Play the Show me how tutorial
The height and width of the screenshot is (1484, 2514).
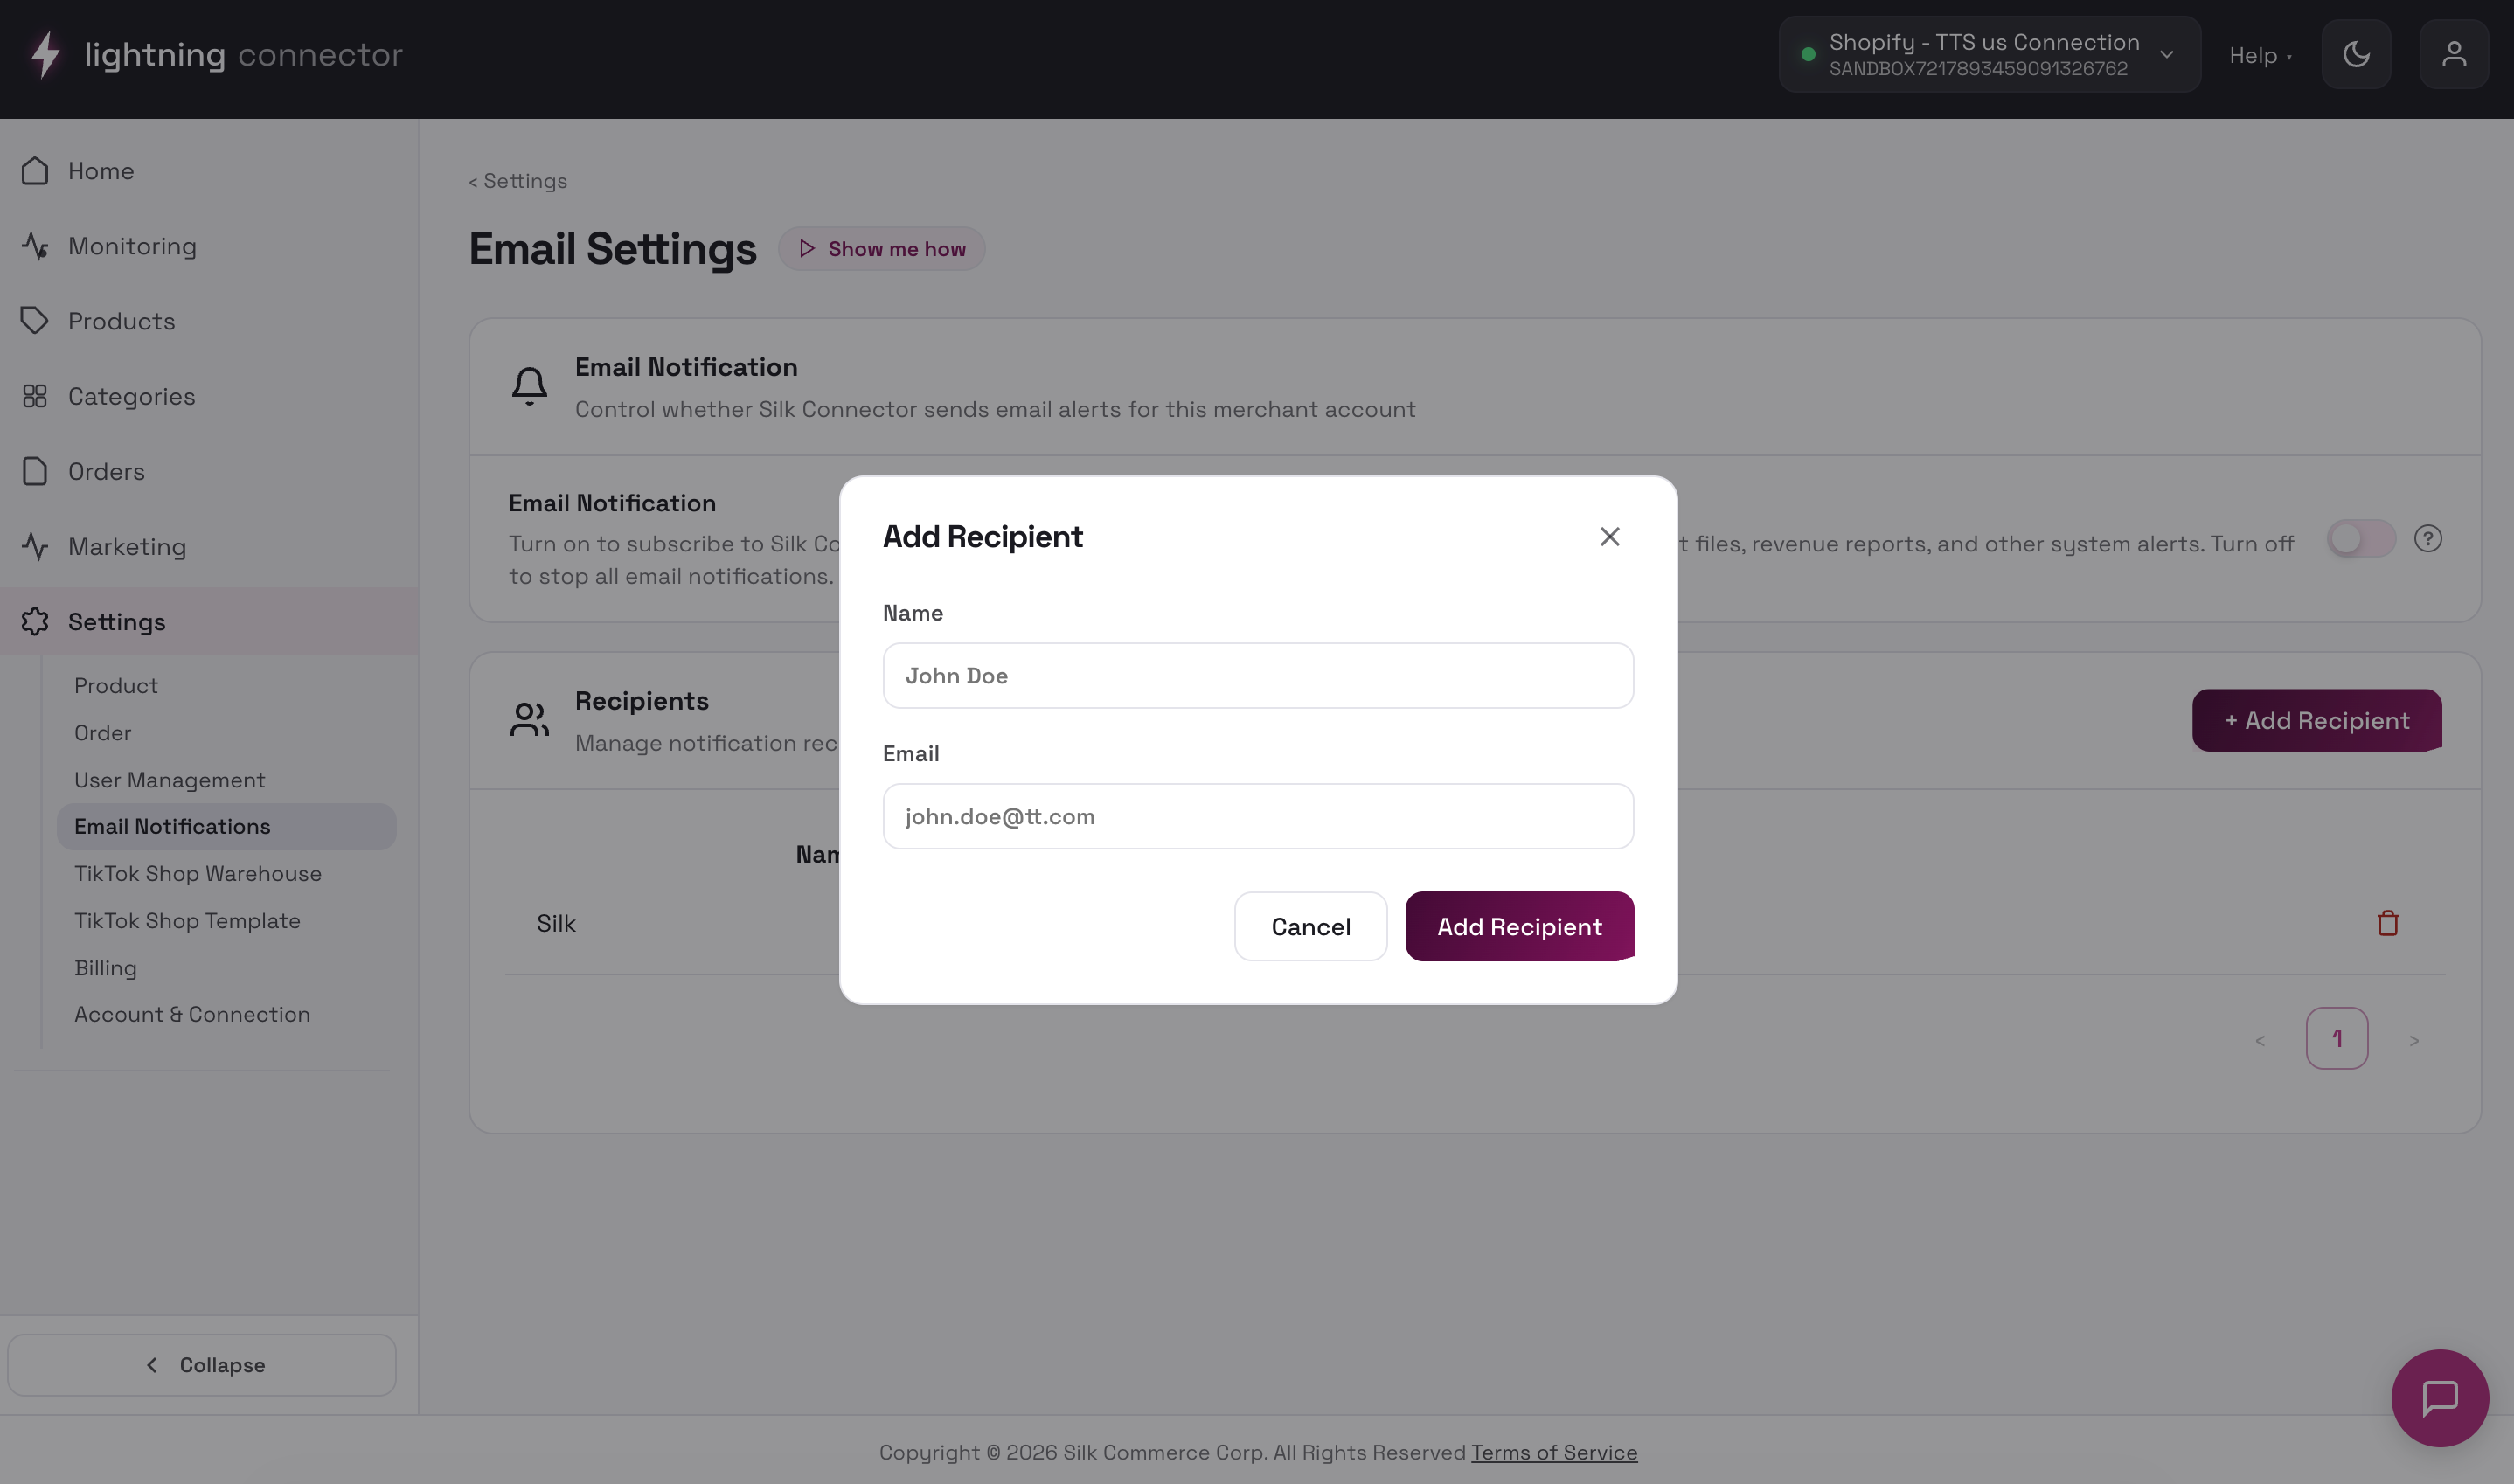coord(881,249)
